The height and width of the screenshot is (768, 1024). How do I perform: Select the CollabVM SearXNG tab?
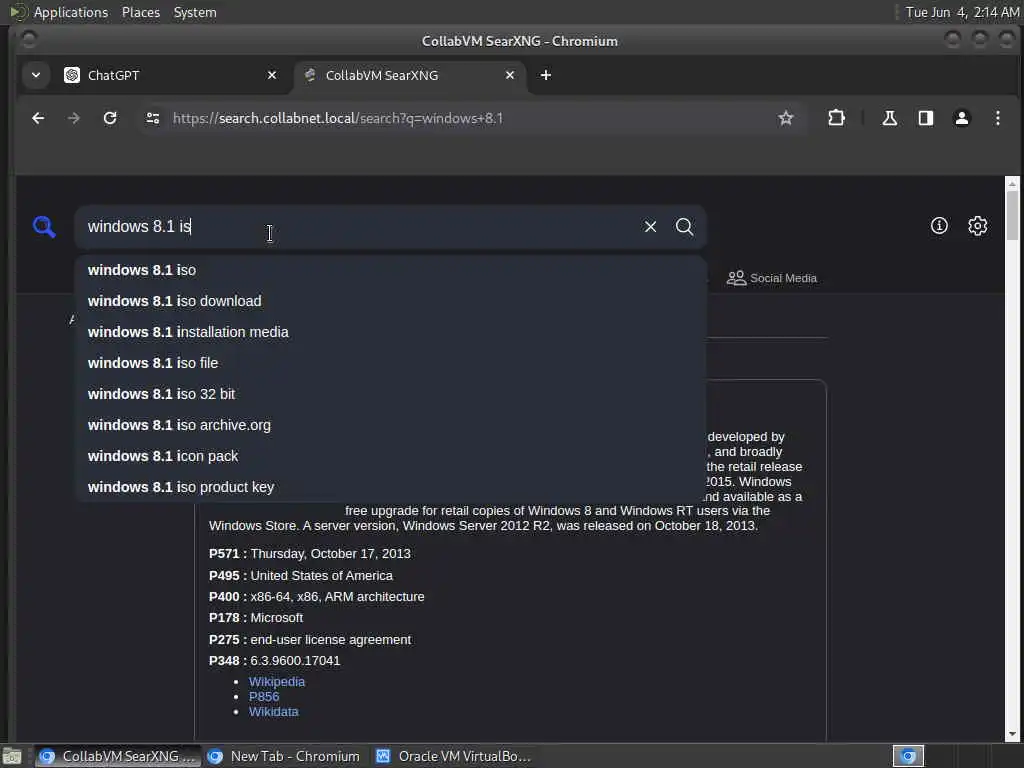pyautogui.click(x=410, y=76)
